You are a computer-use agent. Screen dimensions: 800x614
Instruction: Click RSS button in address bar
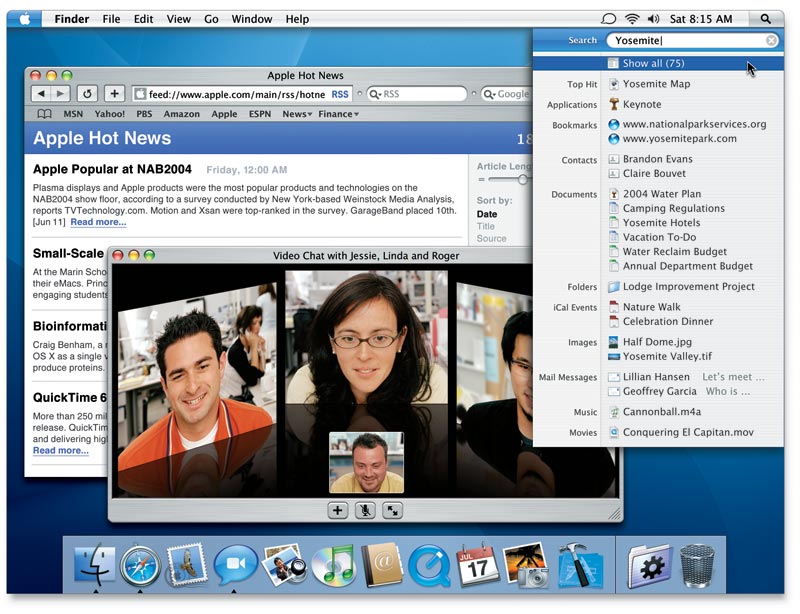pyautogui.click(x=340, y=94)
